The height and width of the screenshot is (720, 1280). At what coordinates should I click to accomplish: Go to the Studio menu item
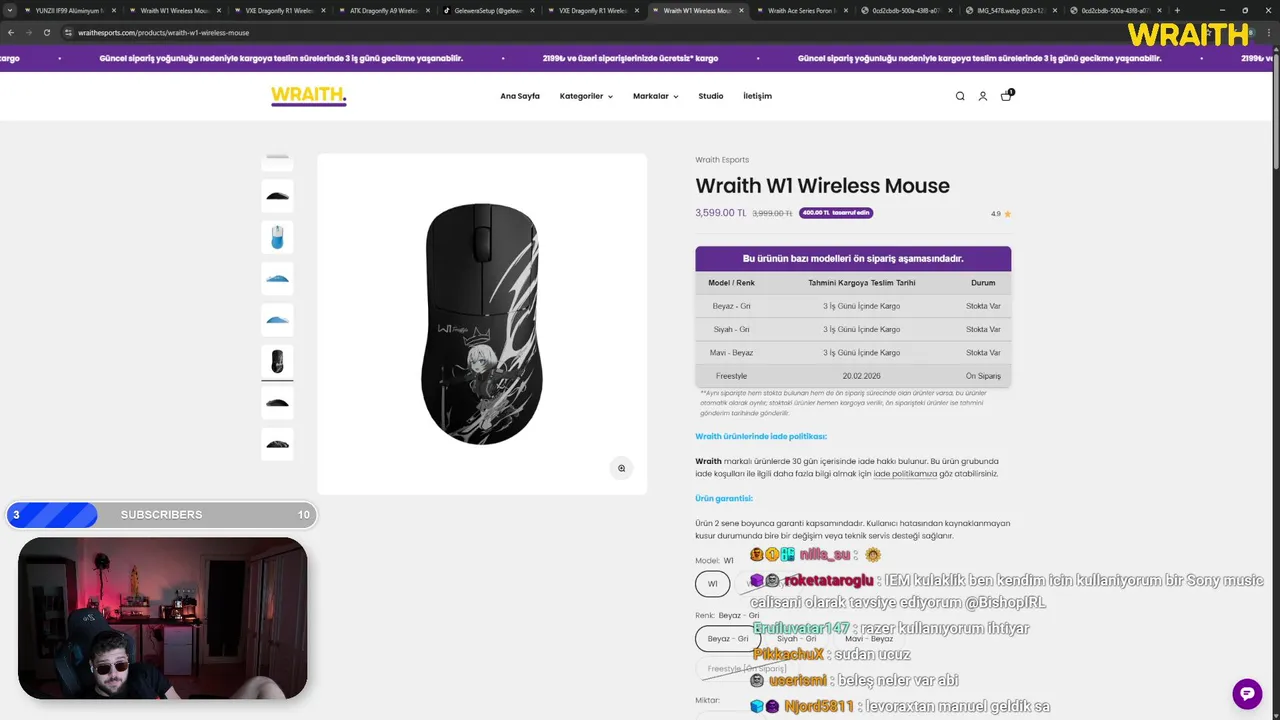[711, 96]
